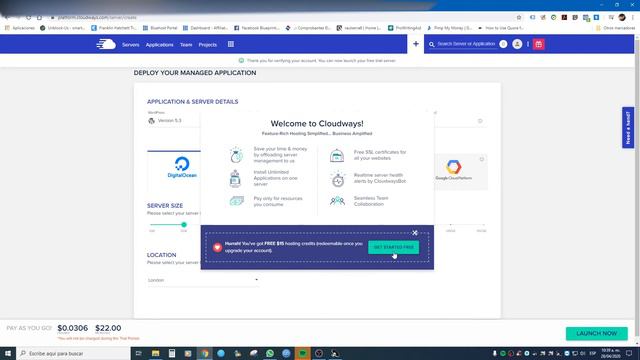Open the WordPress version dropdown
640x360 pixels.
point(175,120)
